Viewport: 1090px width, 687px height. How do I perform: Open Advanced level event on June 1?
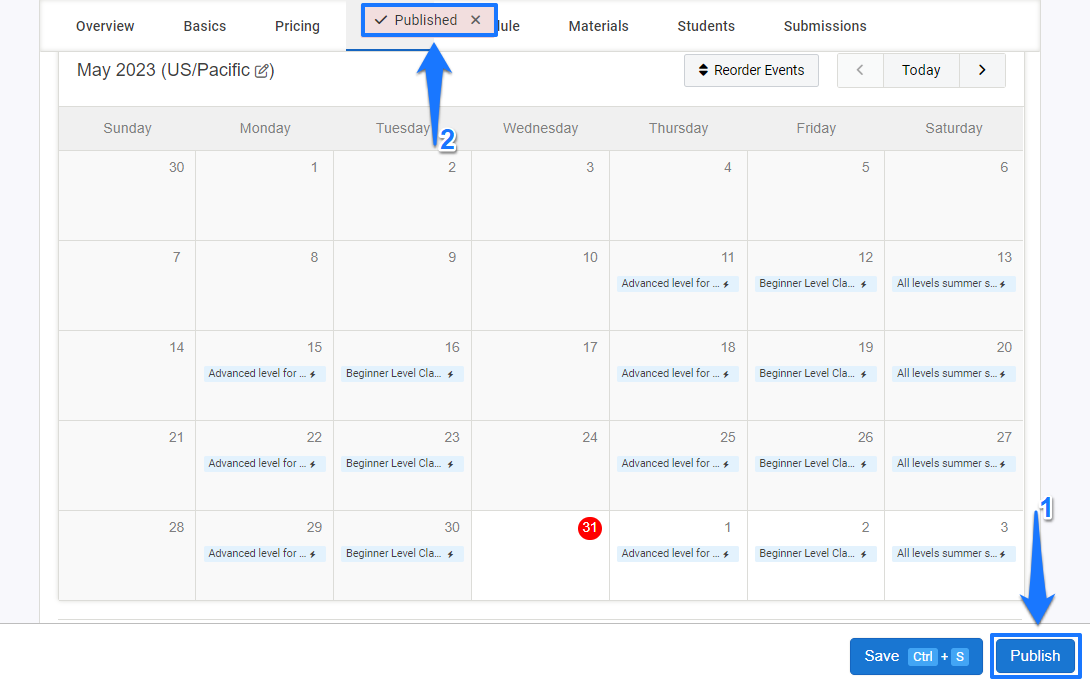tap(677, 553)
